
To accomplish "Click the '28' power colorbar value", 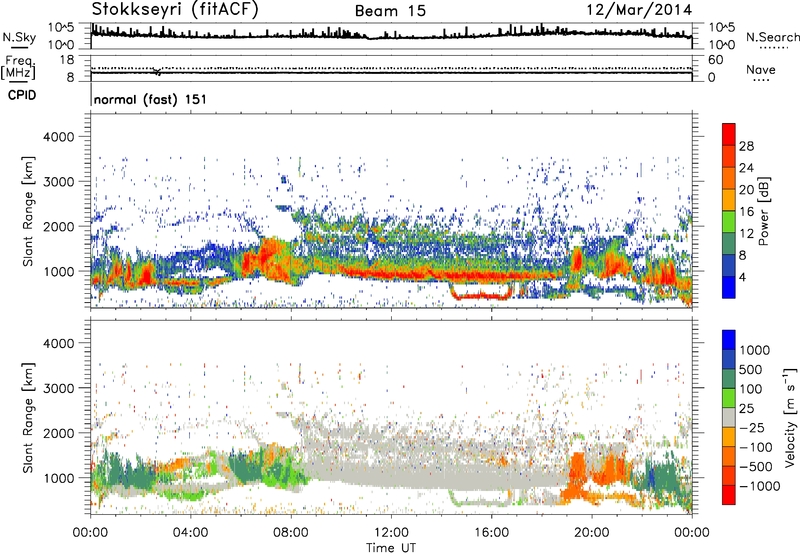I will tap(746, 146).
